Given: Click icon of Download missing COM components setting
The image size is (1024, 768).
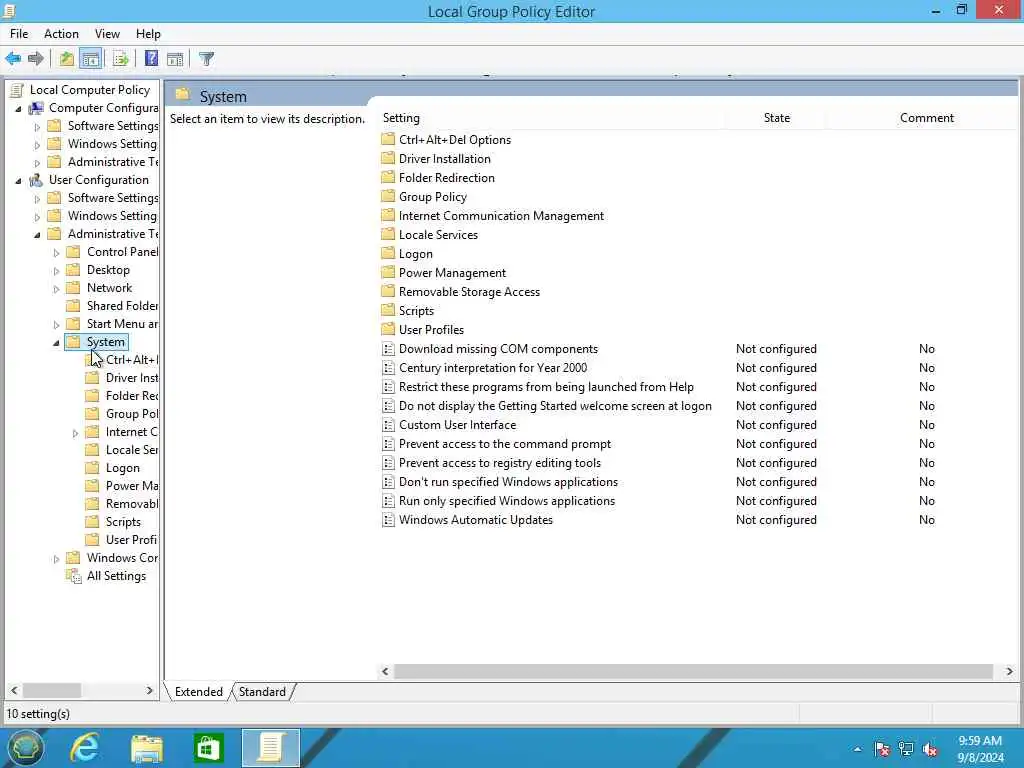Looking at the screenshot, I should click(388, 349).
